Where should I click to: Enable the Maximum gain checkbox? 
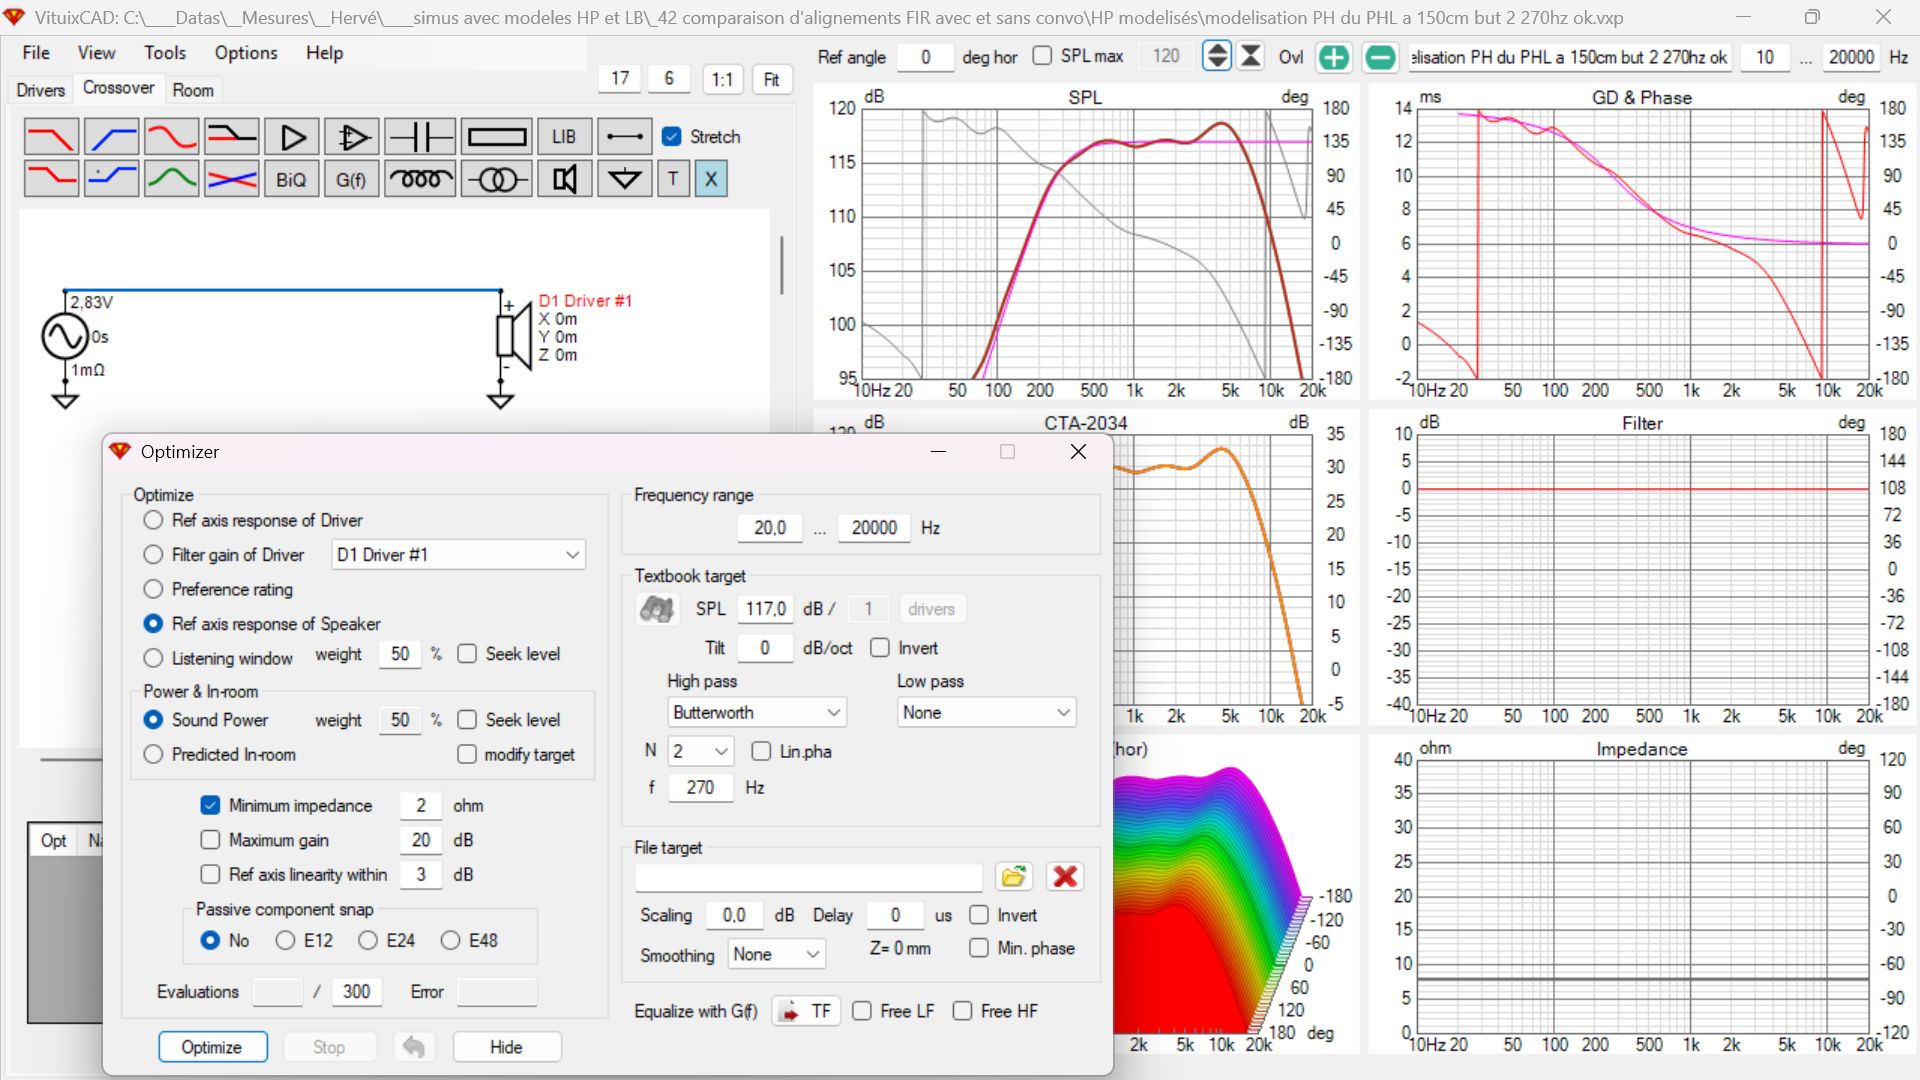click(x=210, y=840)
